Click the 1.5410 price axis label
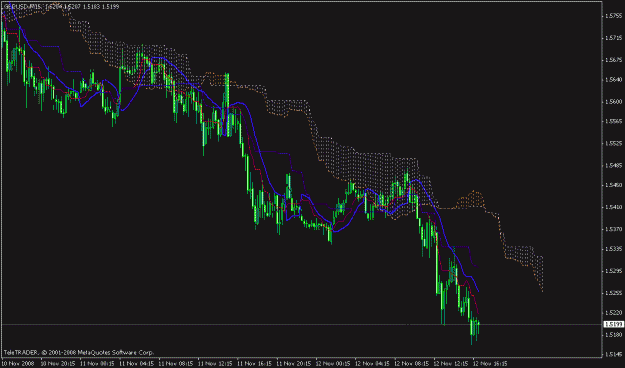The height and width of the screenshot is (368, 625). (614, 207)
